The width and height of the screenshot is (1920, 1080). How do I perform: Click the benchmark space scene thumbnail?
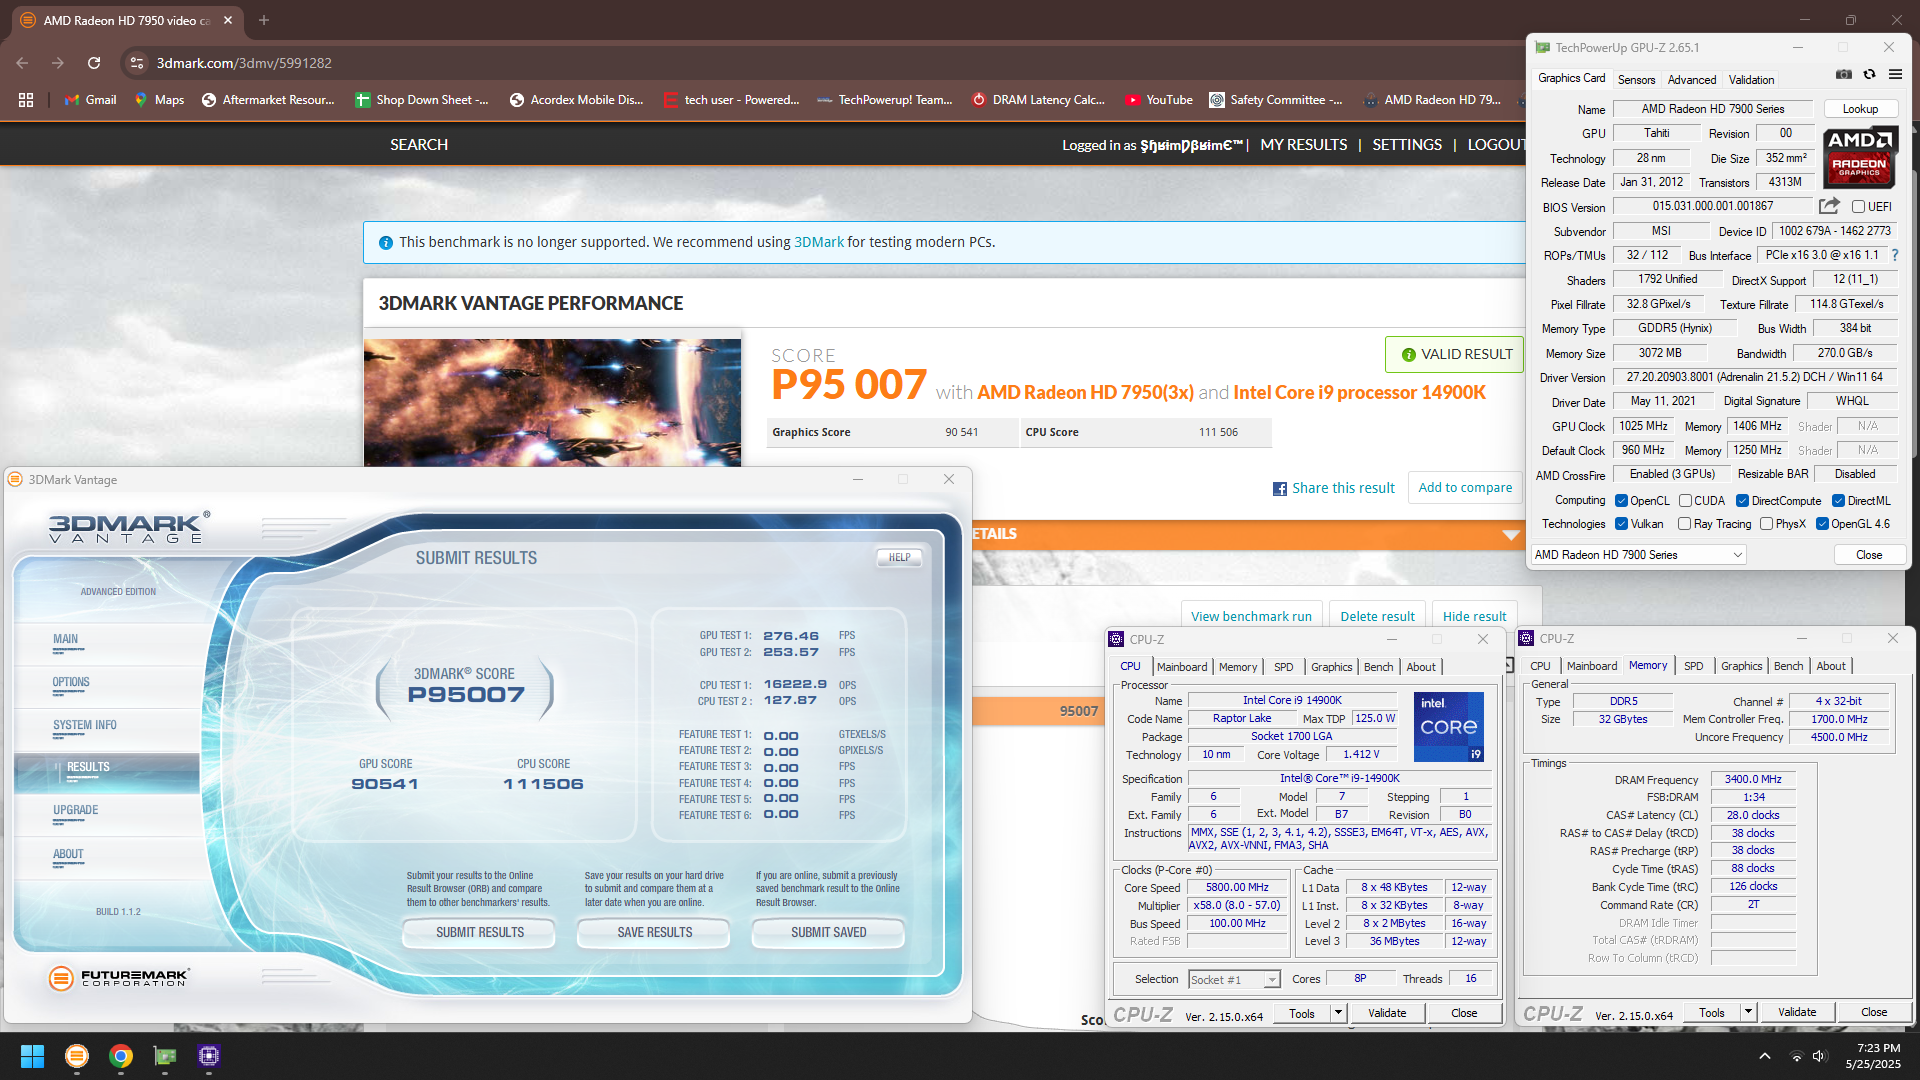tap(552, 402)
